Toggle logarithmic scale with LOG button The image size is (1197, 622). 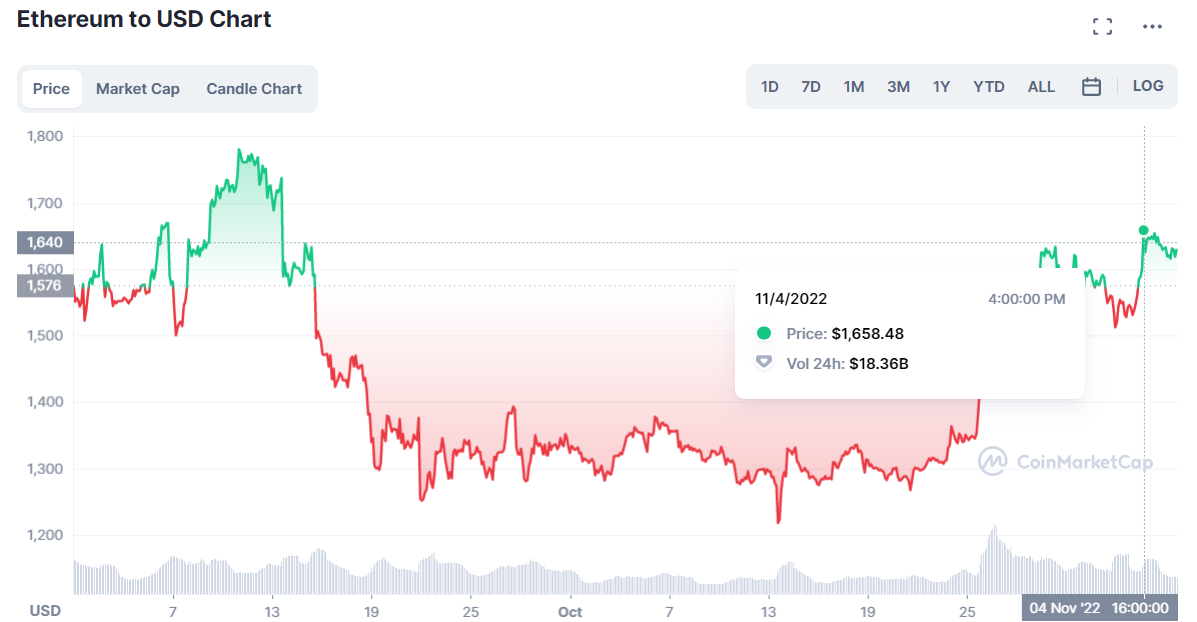click(1147, 86)
